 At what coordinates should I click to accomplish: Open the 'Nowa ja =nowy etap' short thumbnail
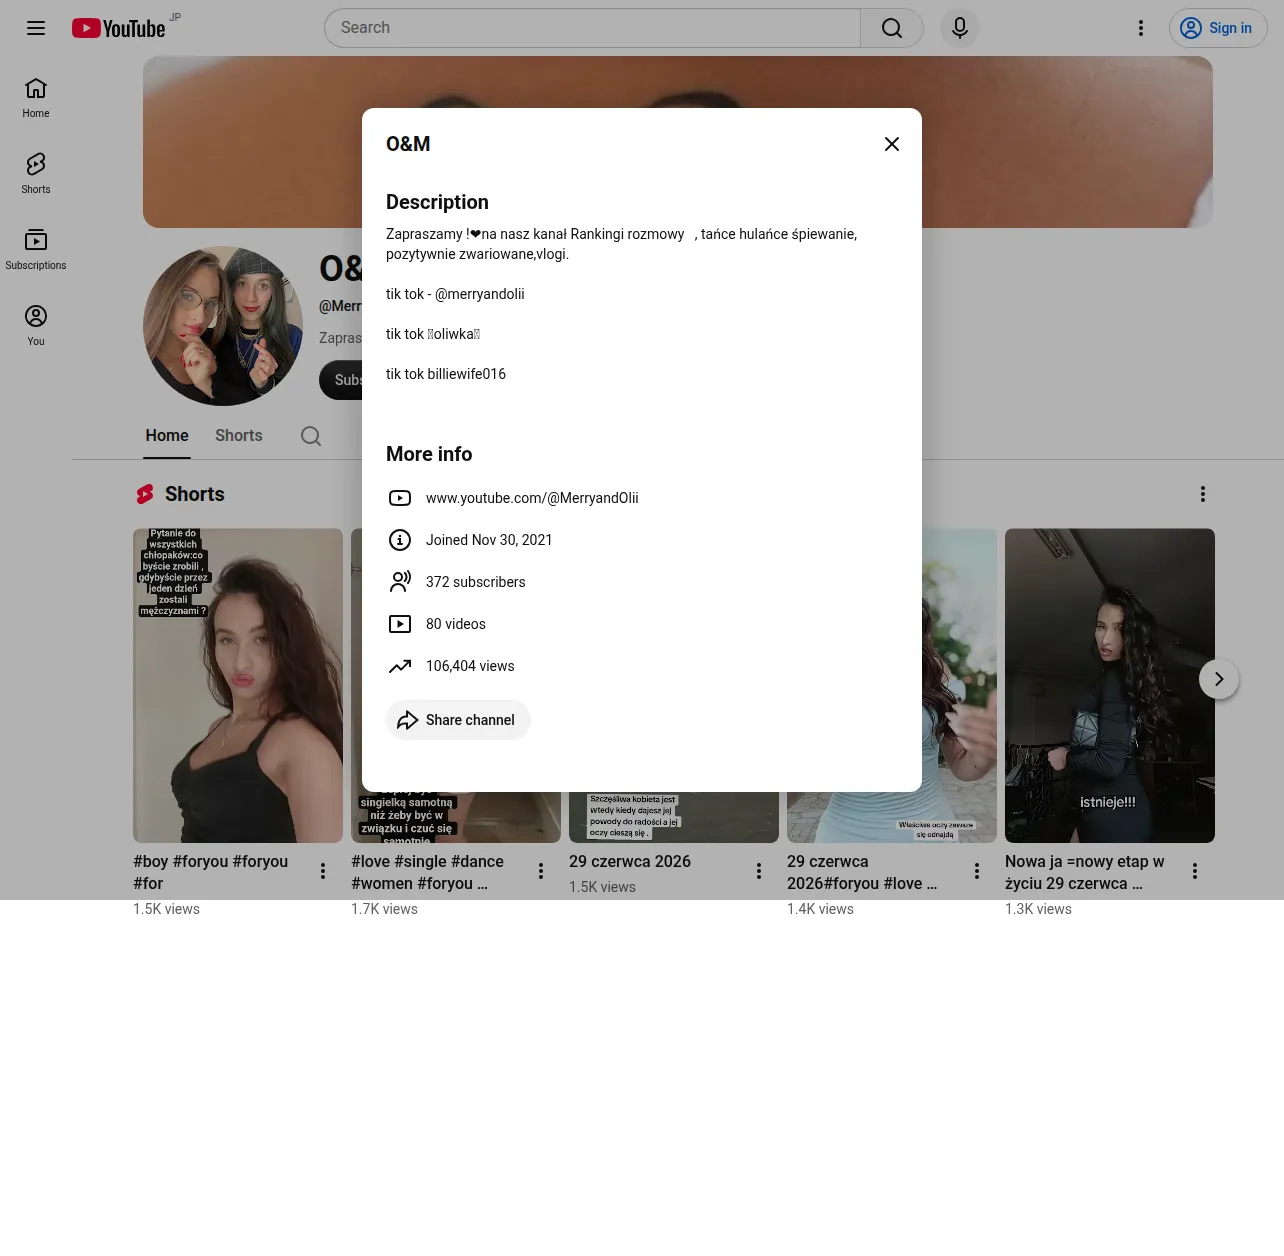click(1110, 685)
